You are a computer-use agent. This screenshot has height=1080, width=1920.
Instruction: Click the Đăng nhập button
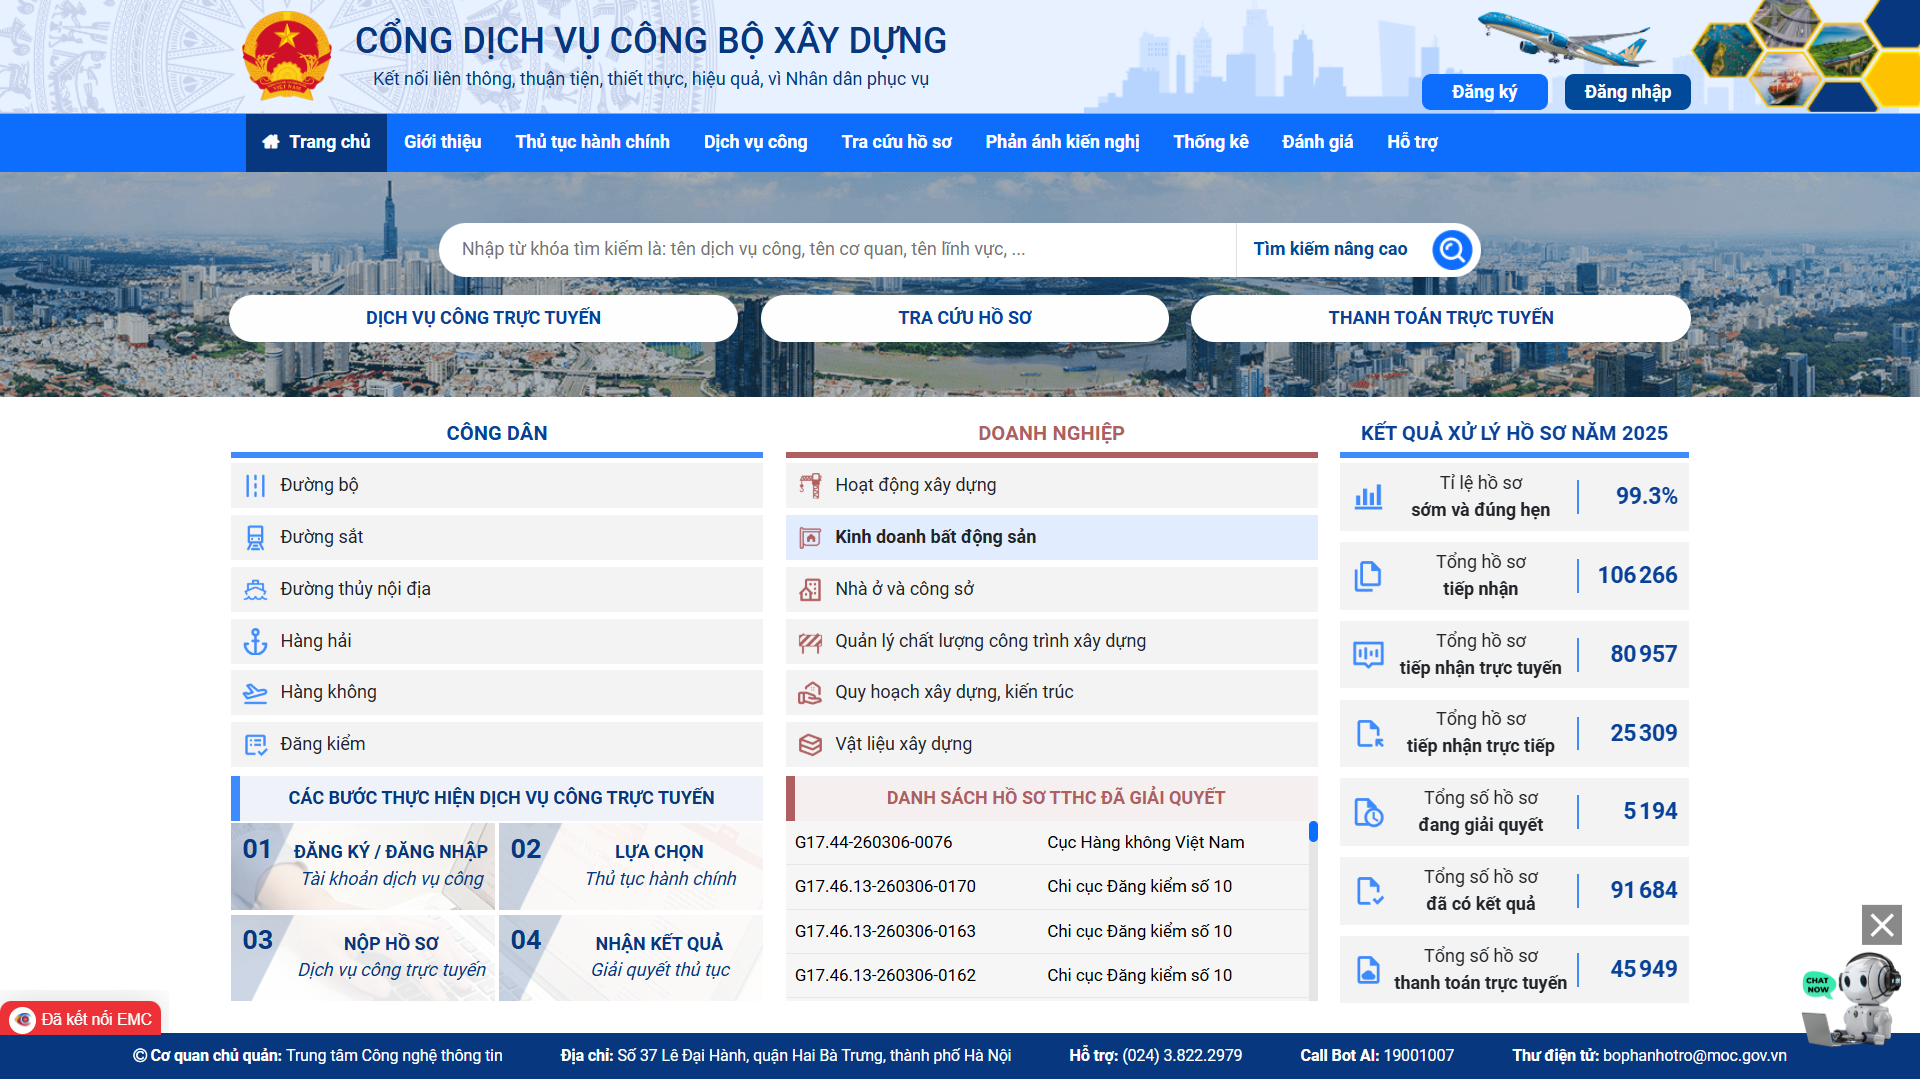1626,91
